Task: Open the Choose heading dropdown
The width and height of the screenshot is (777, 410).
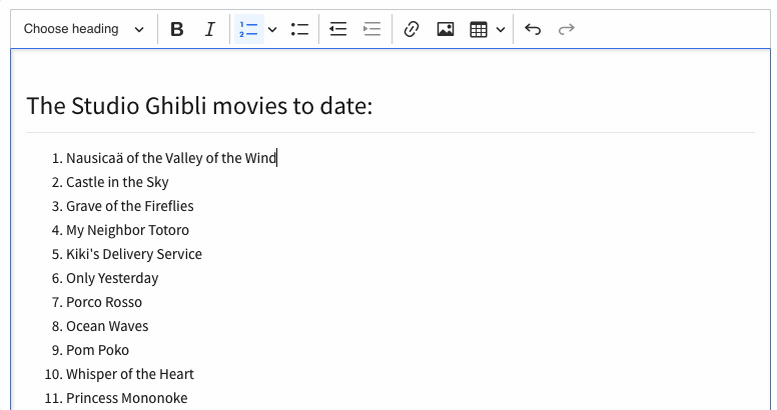Action: coord(84,29)
